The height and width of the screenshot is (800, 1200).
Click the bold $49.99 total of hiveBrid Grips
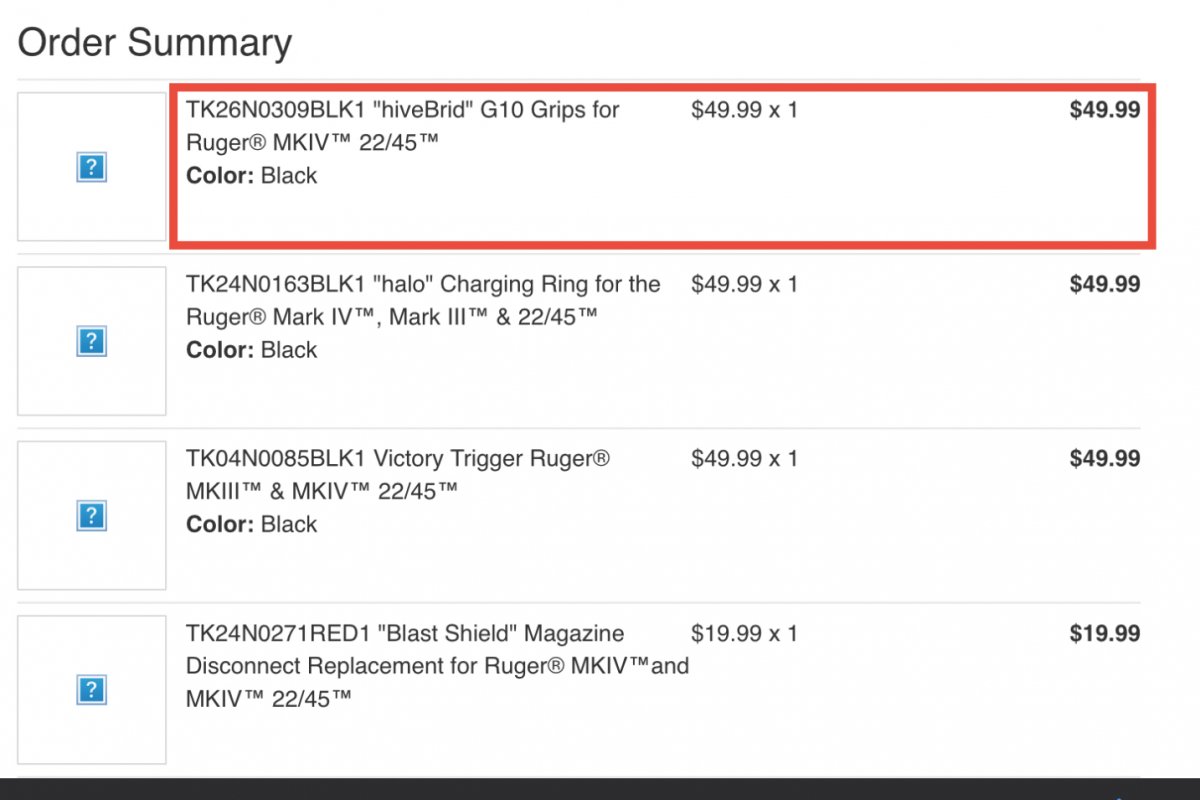click(1105, 110)
